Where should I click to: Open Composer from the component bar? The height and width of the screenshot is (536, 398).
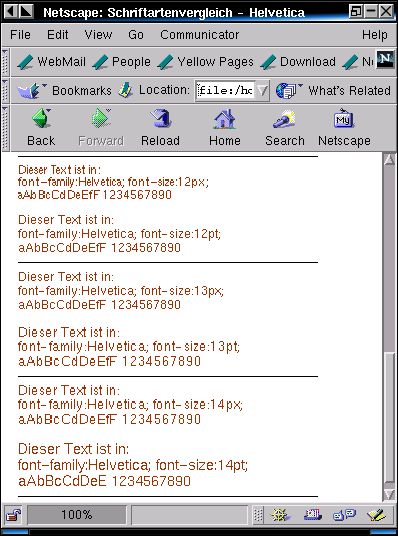point(376,515)
